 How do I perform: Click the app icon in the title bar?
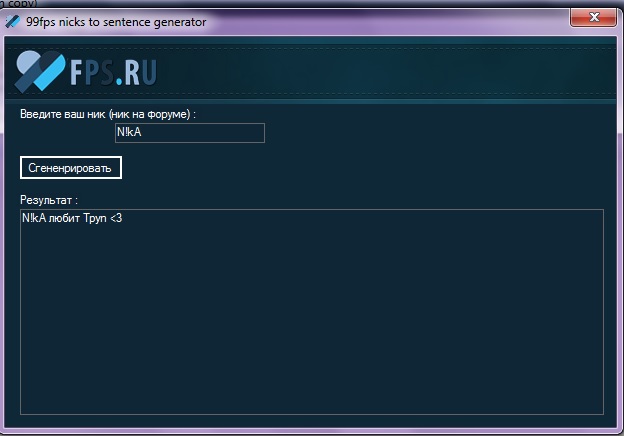(x=12, y=21)
